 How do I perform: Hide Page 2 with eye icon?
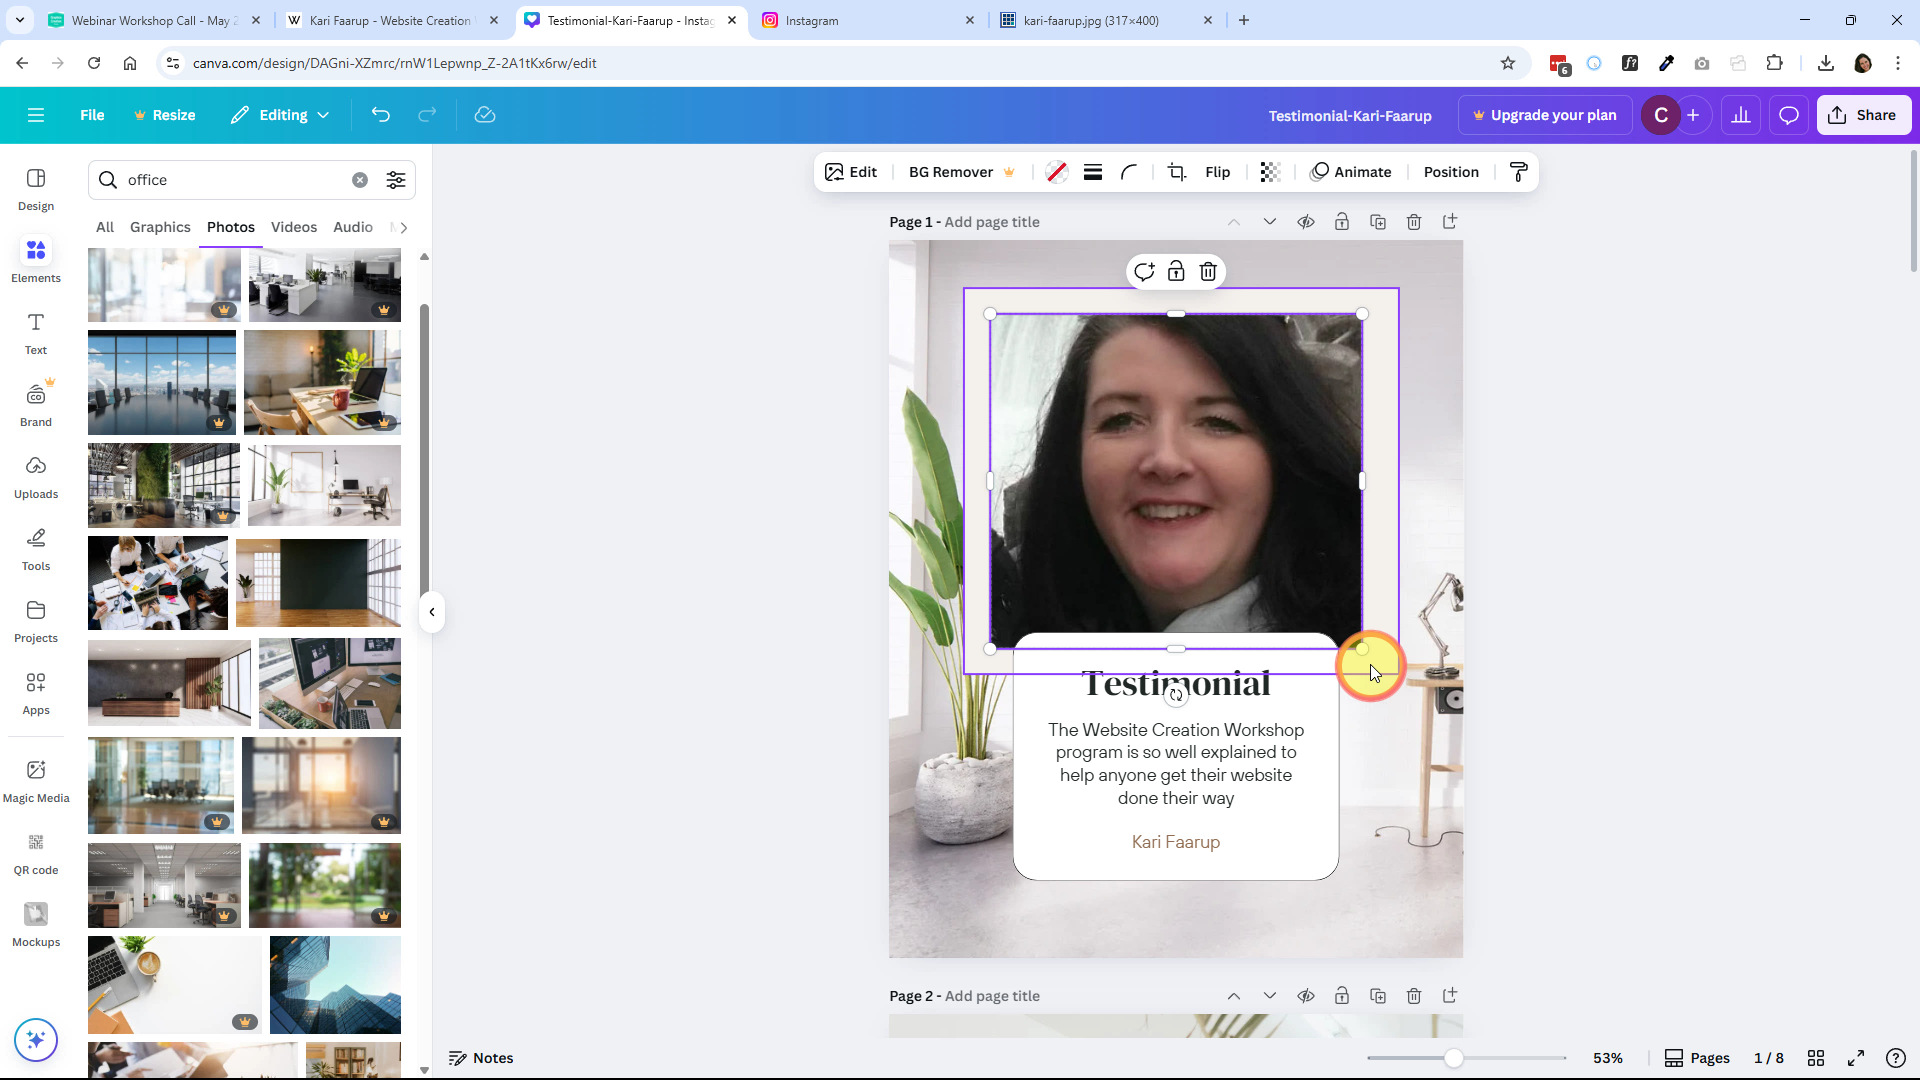(1306, 996)
